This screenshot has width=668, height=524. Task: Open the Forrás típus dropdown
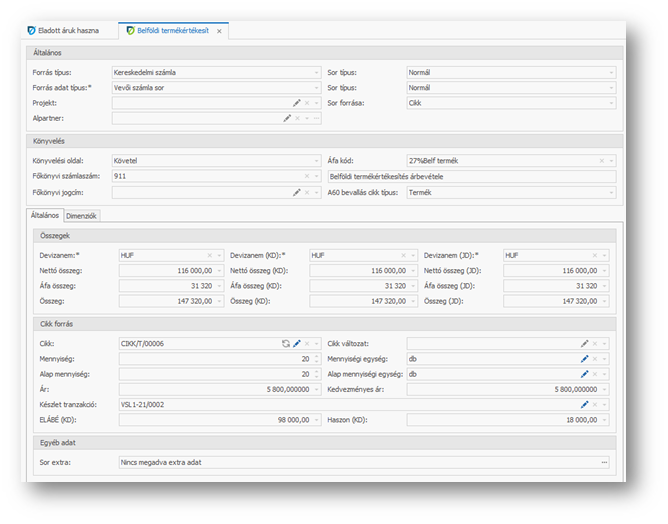[x=318, y=73]
